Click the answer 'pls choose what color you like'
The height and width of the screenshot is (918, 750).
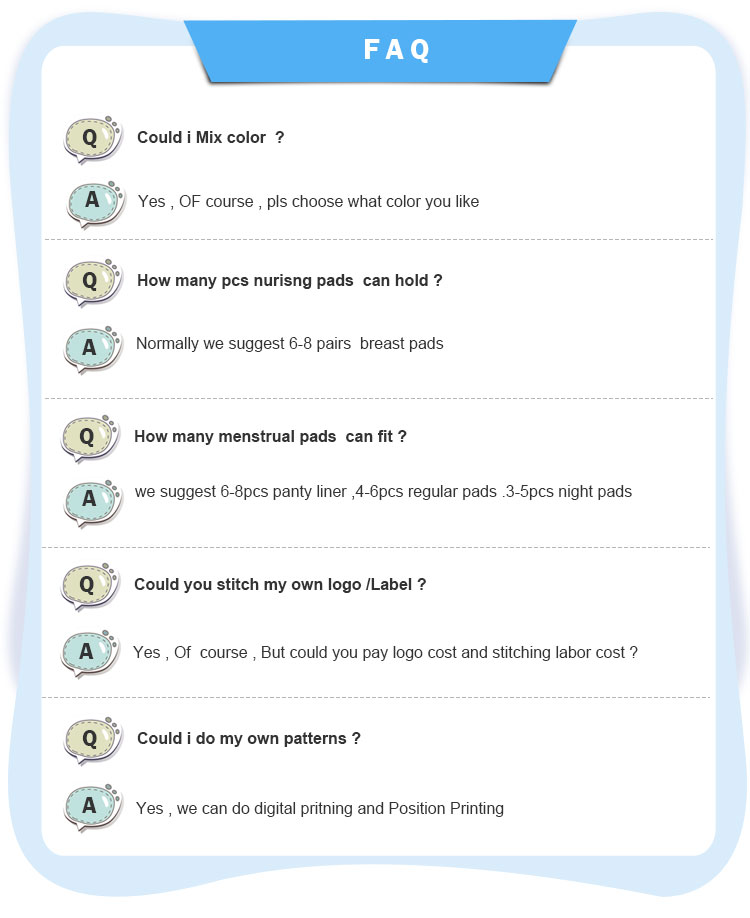(x=309, y=202)
